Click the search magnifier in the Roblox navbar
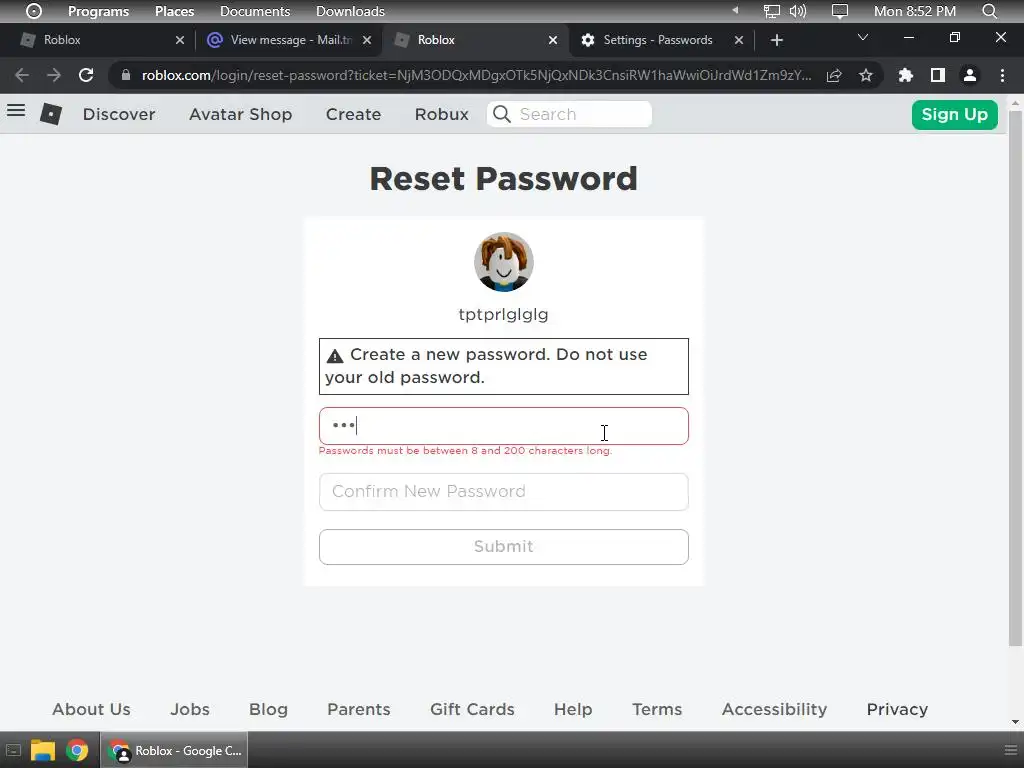This screenshot has height=768, width=1024. click(502, 114)
